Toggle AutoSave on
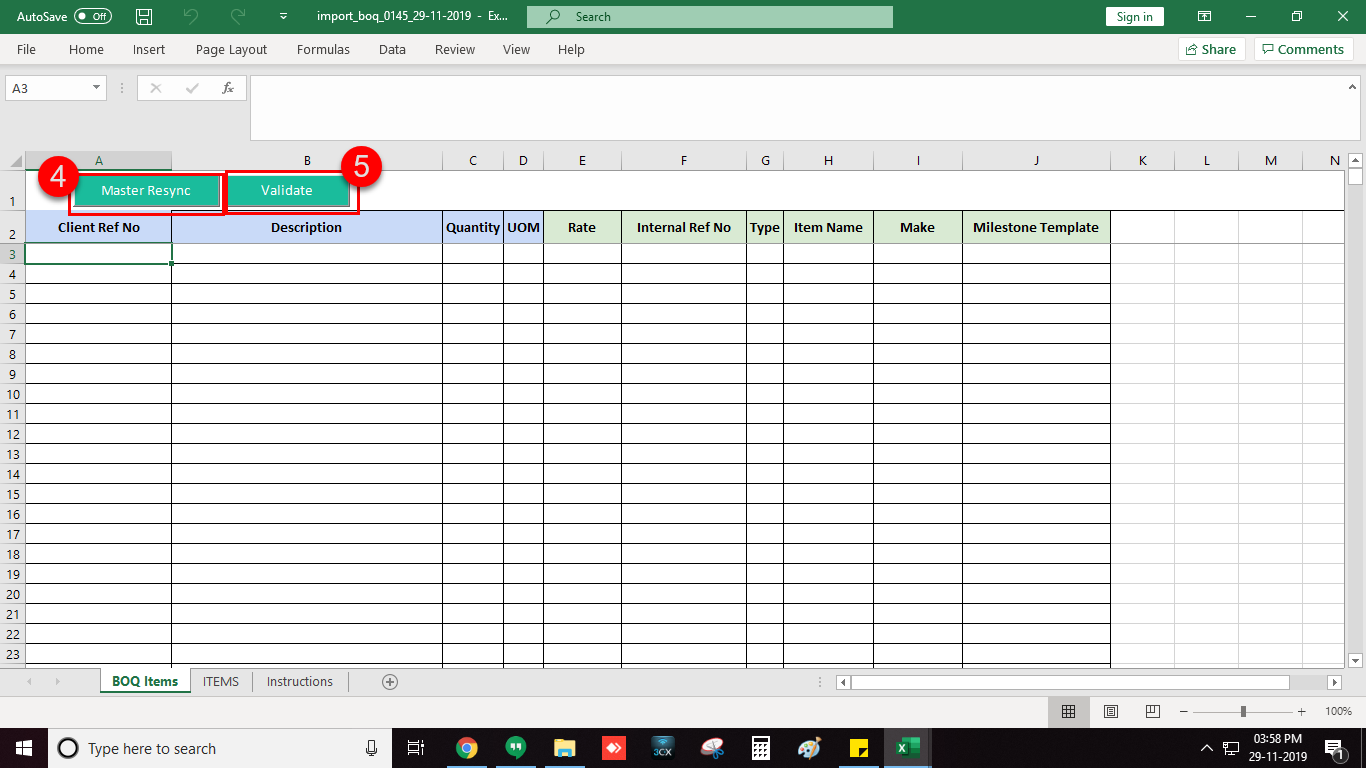 click(x=91, y=16)
